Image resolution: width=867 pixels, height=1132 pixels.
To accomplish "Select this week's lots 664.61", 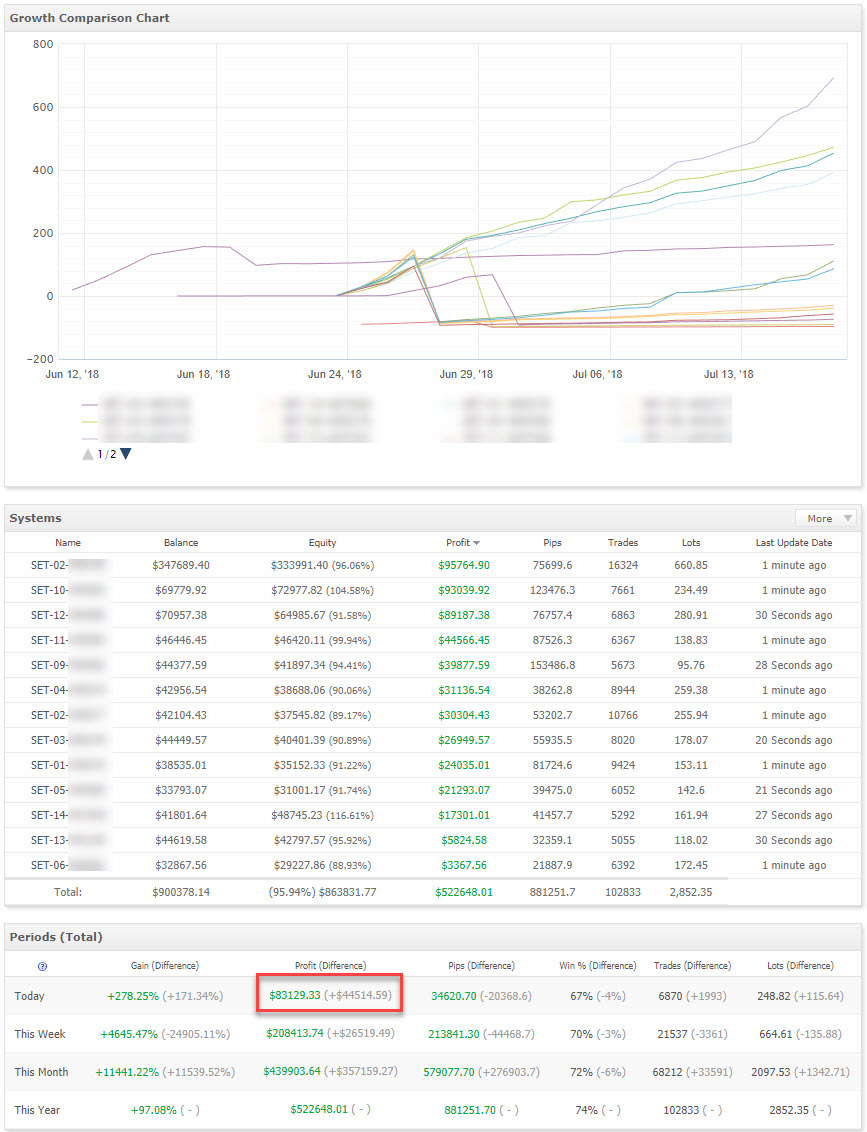I will [777, 1034].
